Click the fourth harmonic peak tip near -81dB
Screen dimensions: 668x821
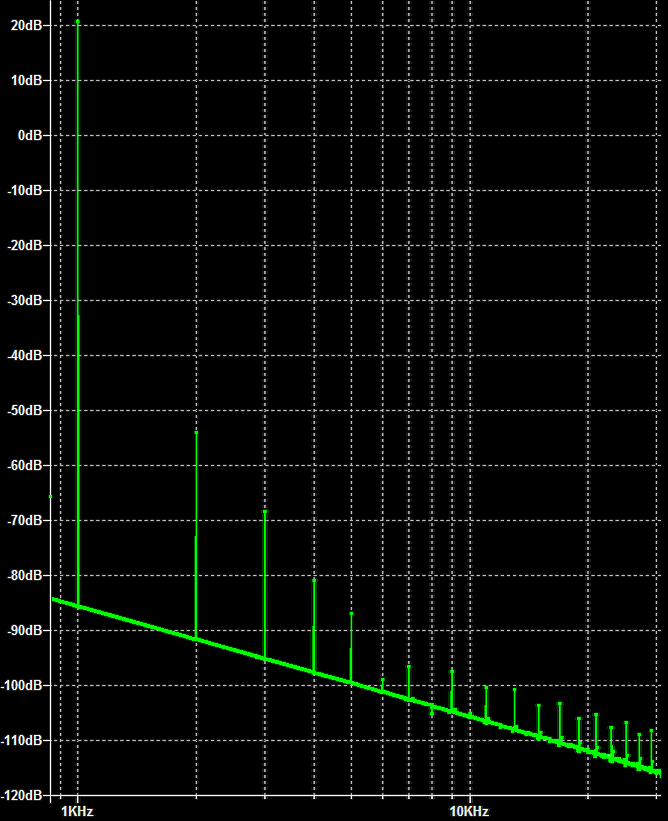[314, 580]
